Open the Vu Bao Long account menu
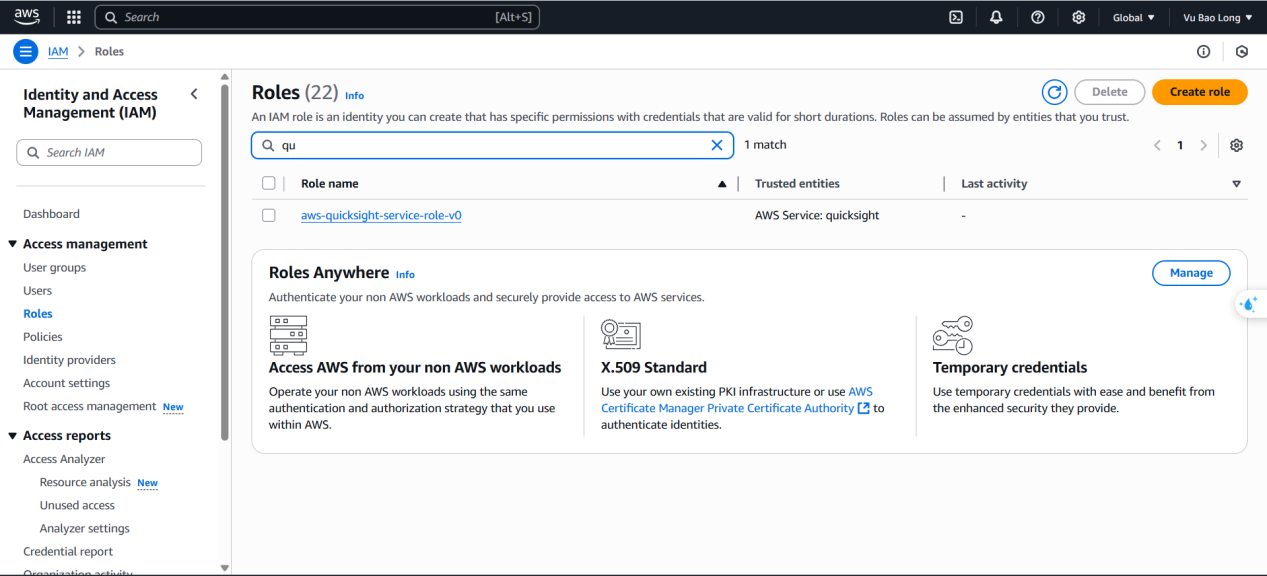The width and height of the screenshot is (1267, 576). pyautogui.click(x=1218, y=17)
